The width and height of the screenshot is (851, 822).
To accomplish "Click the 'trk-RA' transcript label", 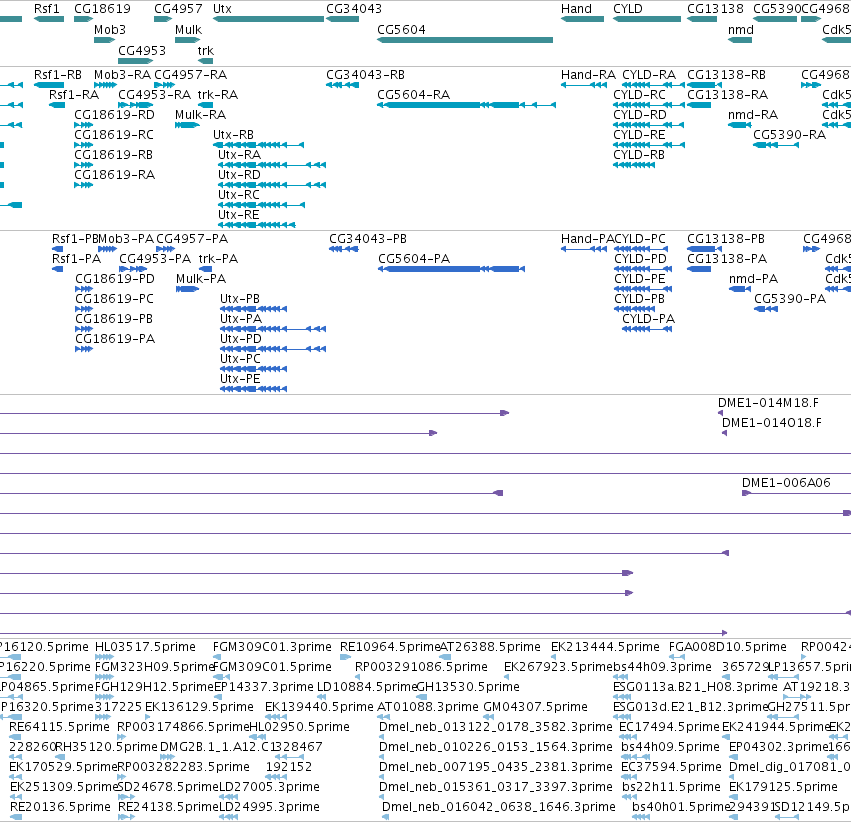I will [x=218, y=95].
